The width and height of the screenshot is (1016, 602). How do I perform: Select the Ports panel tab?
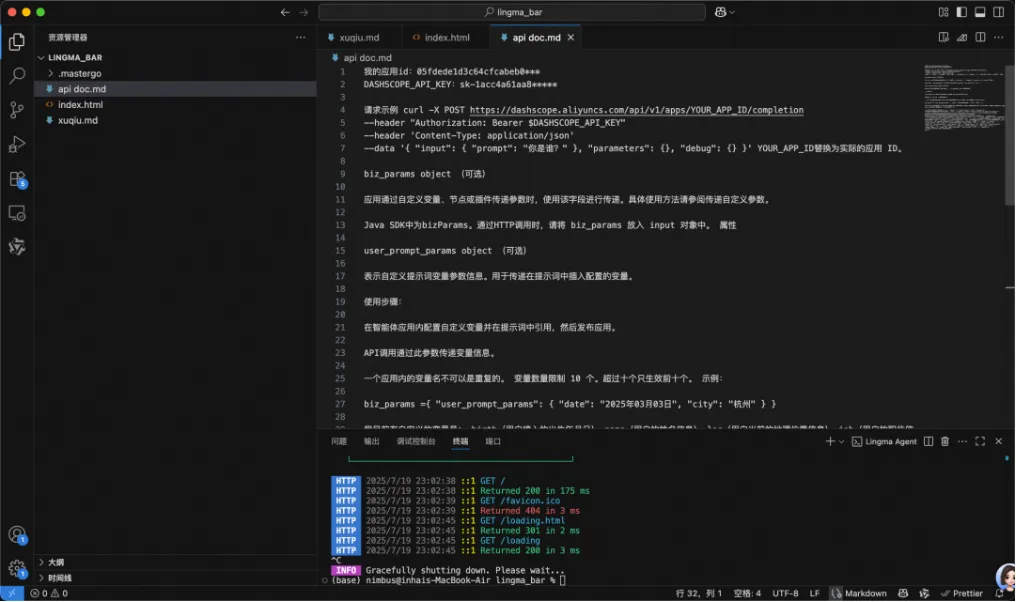493,441
